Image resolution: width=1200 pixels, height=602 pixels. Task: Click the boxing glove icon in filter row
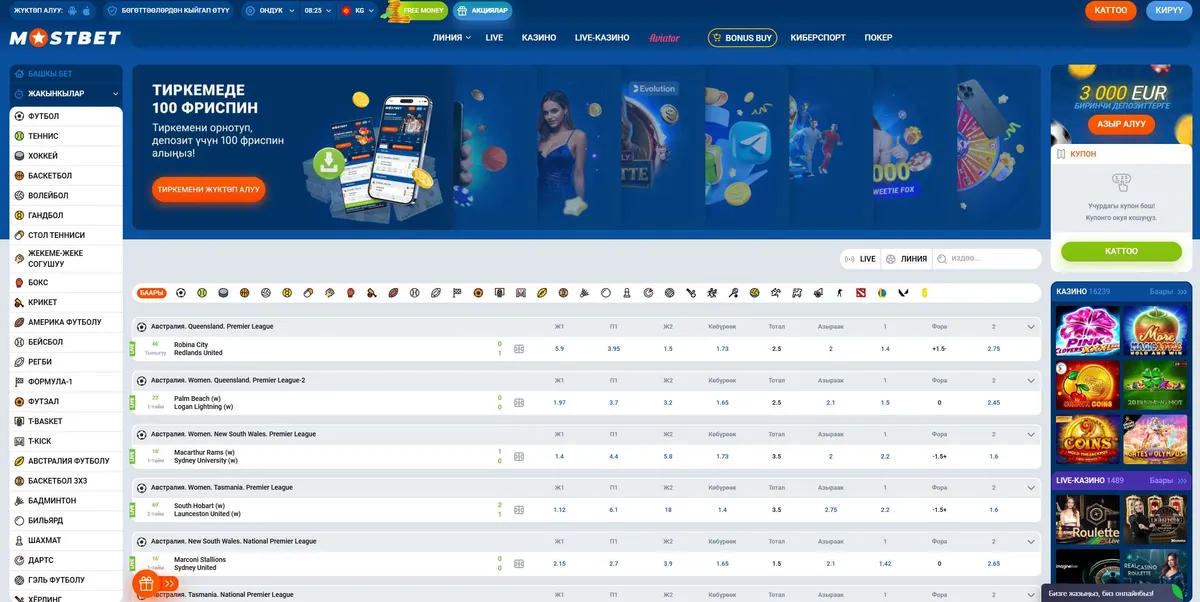pos(350,293)
